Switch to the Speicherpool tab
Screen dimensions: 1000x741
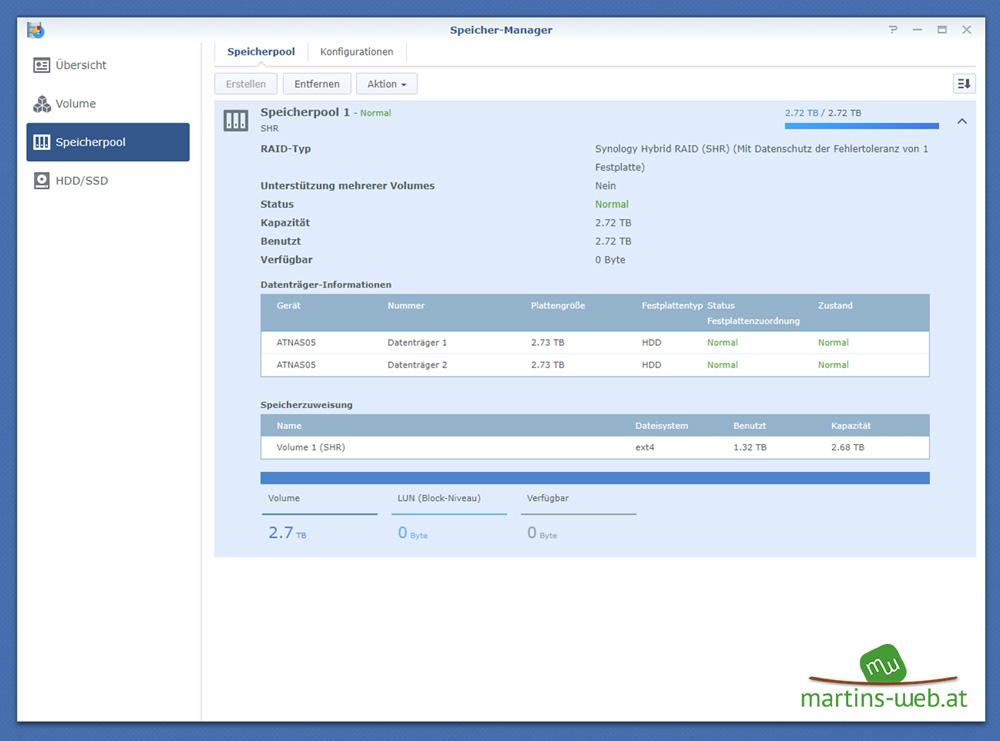click(x=261, y=52)
